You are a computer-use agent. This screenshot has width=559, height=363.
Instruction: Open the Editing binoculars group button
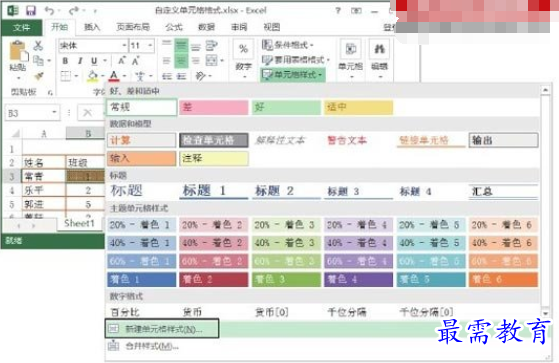(379, 59)
